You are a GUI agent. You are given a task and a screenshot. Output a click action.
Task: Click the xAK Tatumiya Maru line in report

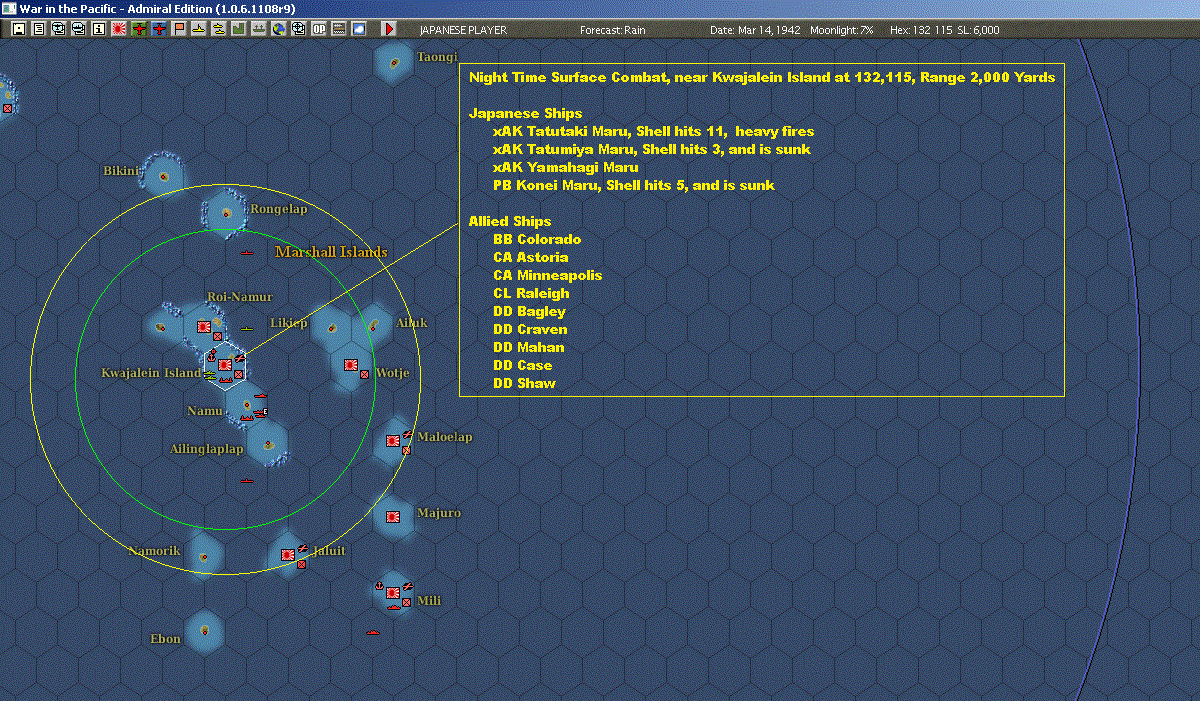pos(651,149)
